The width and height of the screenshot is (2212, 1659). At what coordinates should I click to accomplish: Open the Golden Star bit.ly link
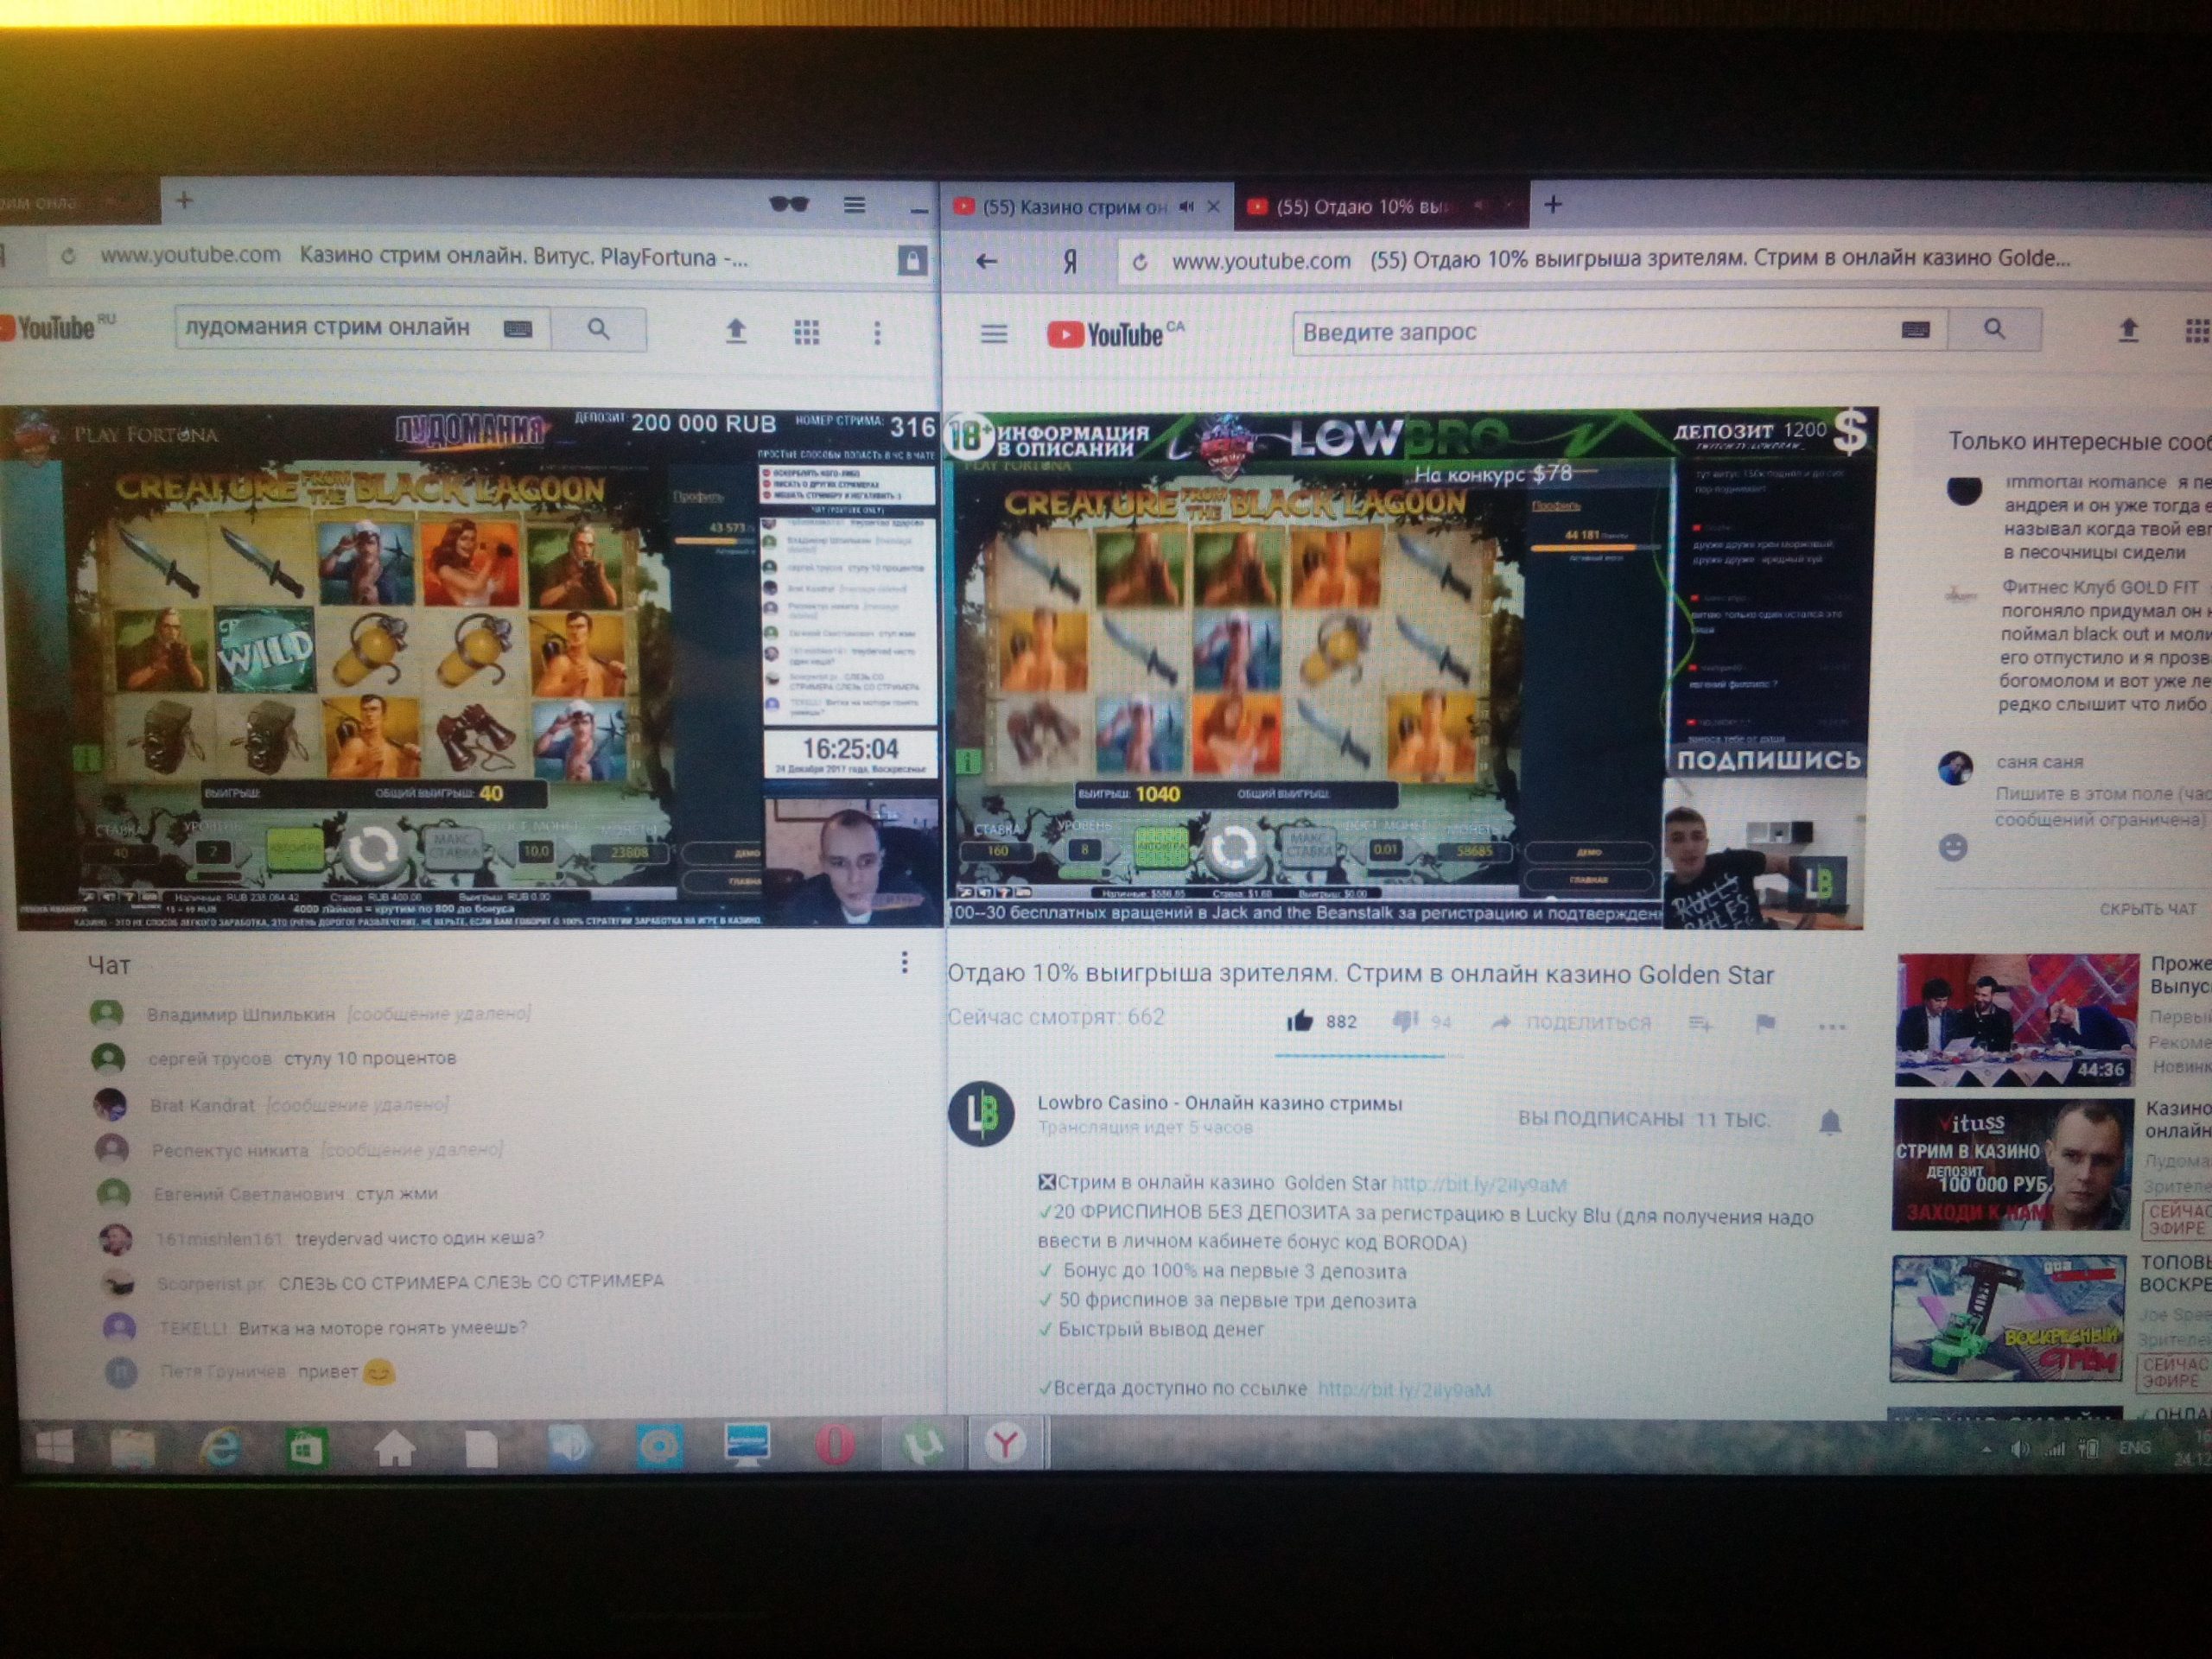[x=1478, y=1185]
